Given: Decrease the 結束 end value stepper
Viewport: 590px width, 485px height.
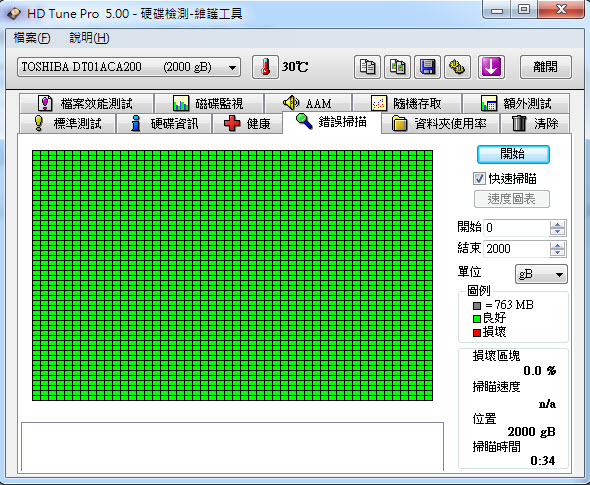Looking at the screenshot, I should point(557,252).
